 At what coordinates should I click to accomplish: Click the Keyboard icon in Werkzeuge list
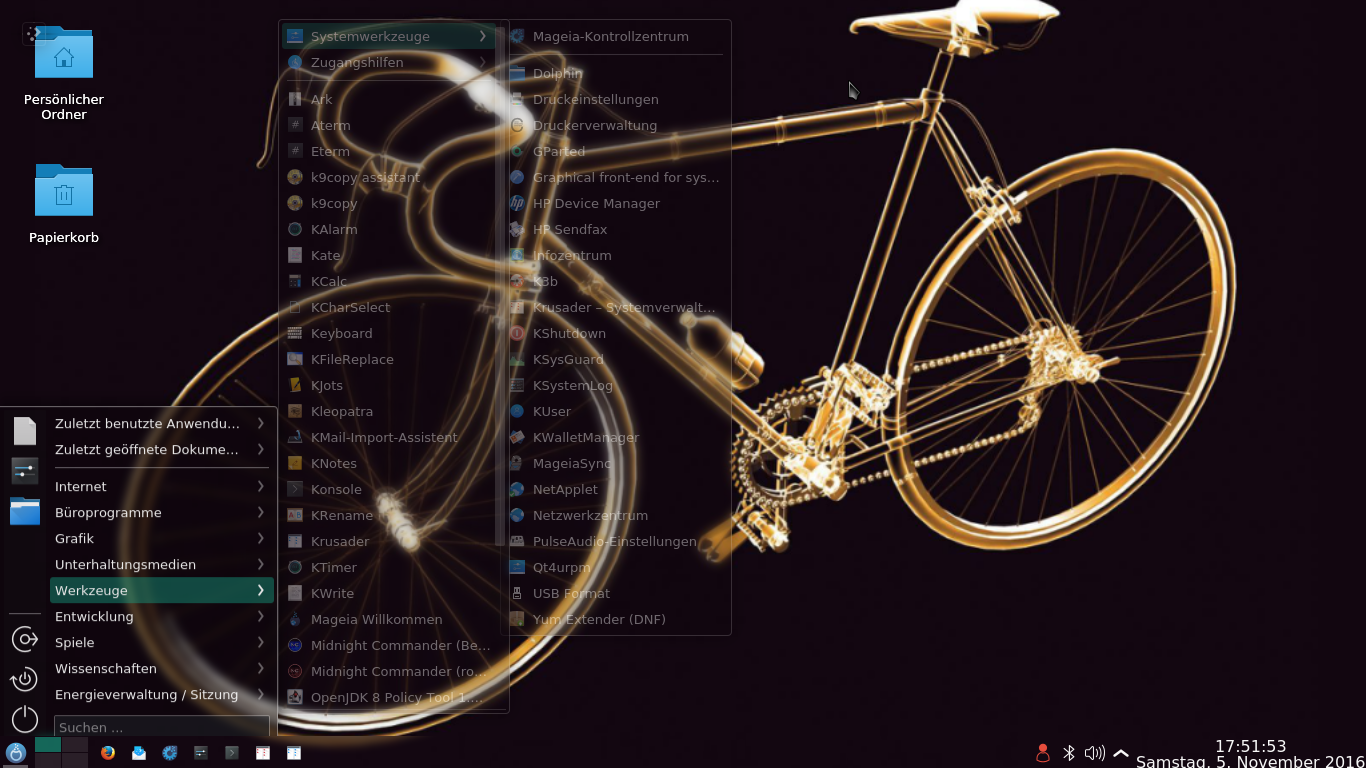(x=295, y=333)
